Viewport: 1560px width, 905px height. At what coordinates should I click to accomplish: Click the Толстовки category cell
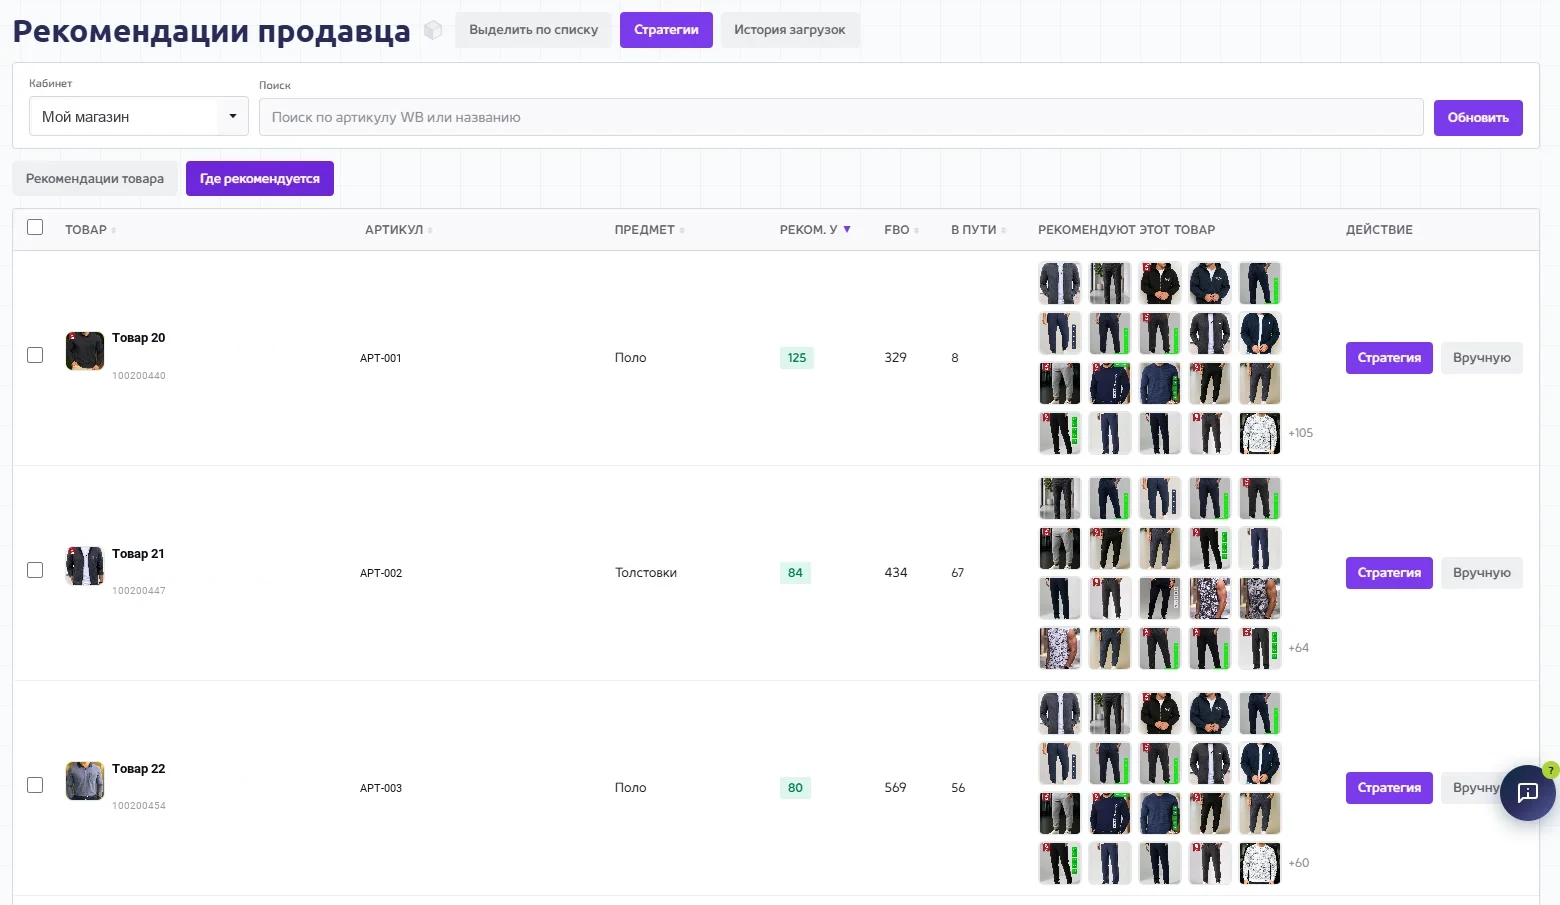point(646,573)
